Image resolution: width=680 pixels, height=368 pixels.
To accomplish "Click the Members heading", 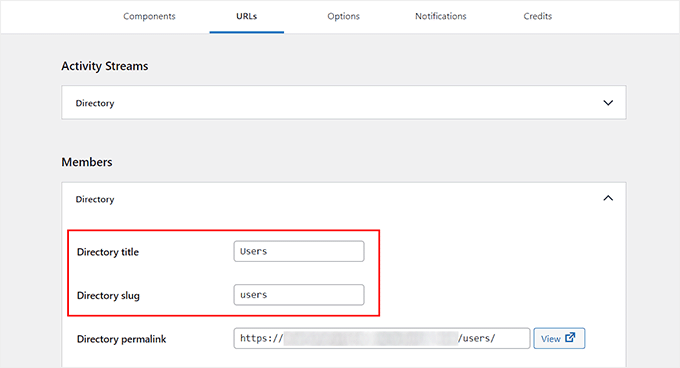I will [87, 162].
